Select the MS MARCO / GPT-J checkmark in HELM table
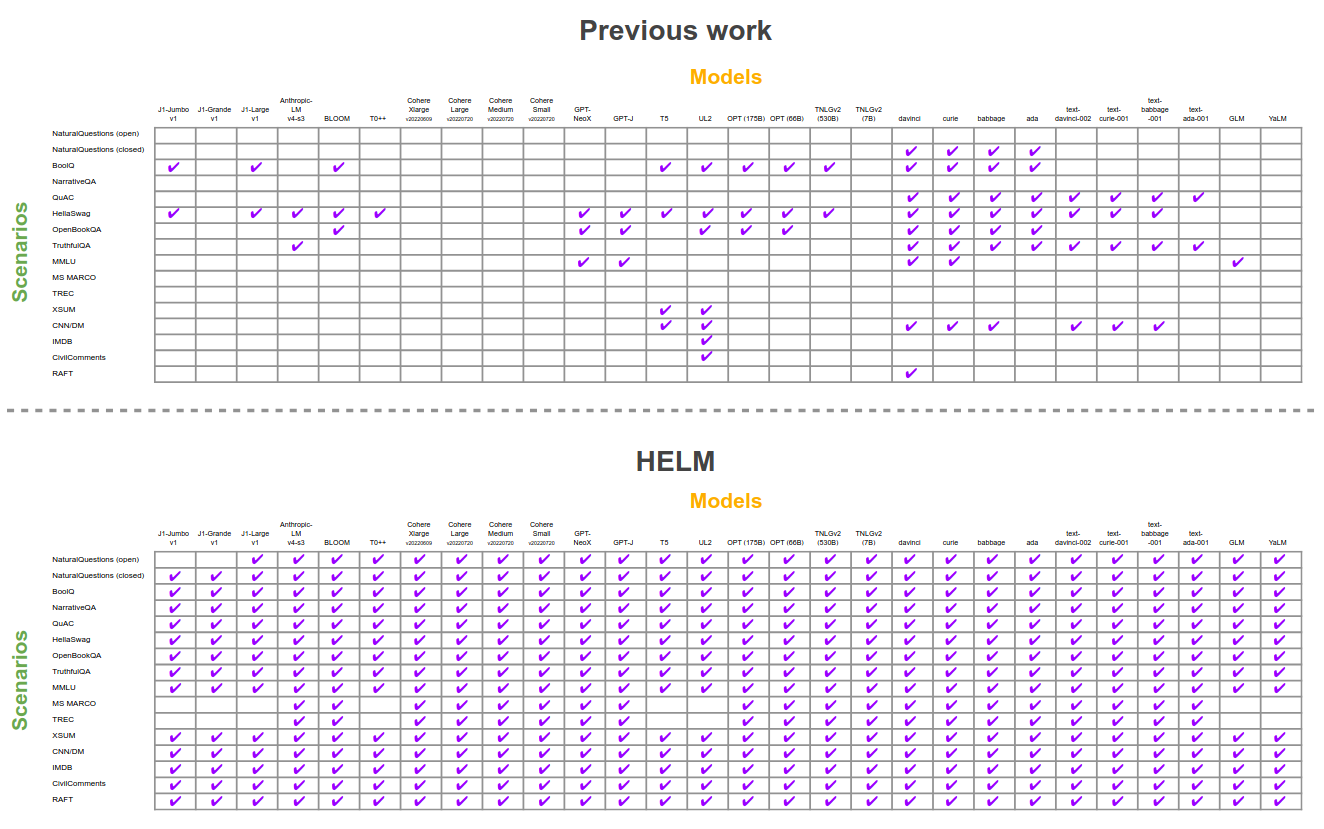The image size is (1324, 829). [625, 705]
